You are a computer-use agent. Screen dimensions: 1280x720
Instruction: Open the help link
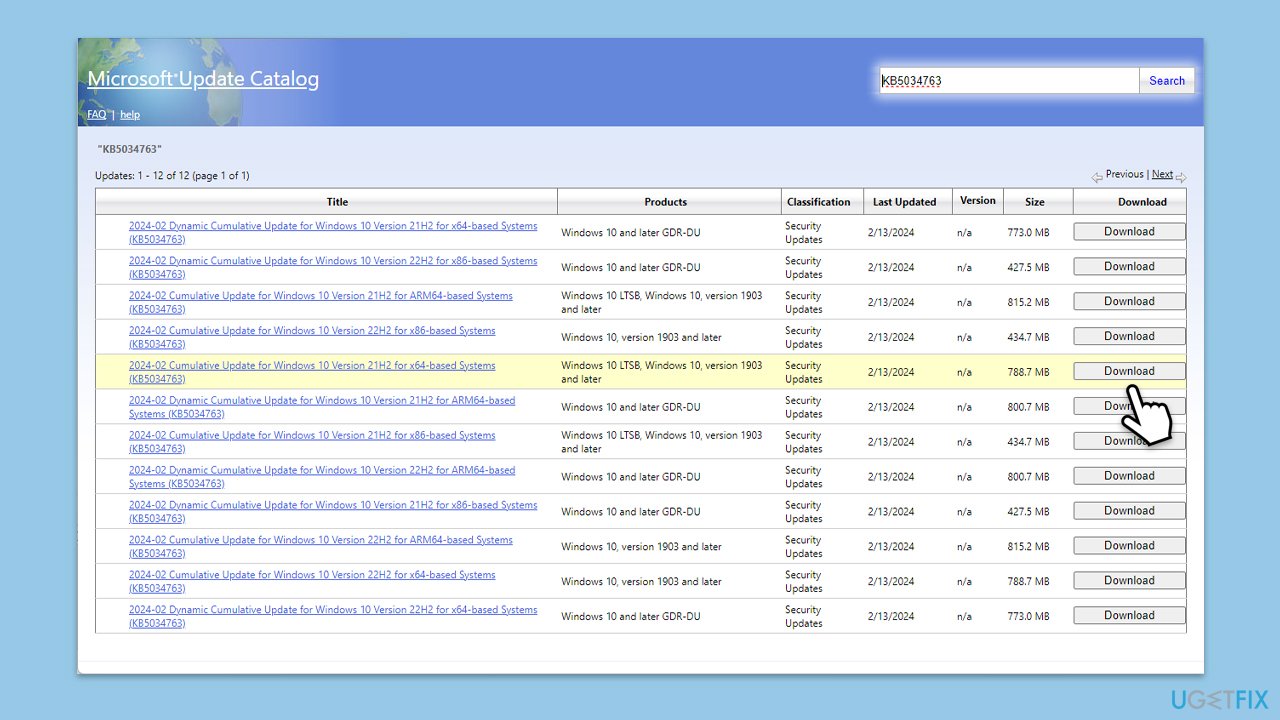(x=130, y=115)
